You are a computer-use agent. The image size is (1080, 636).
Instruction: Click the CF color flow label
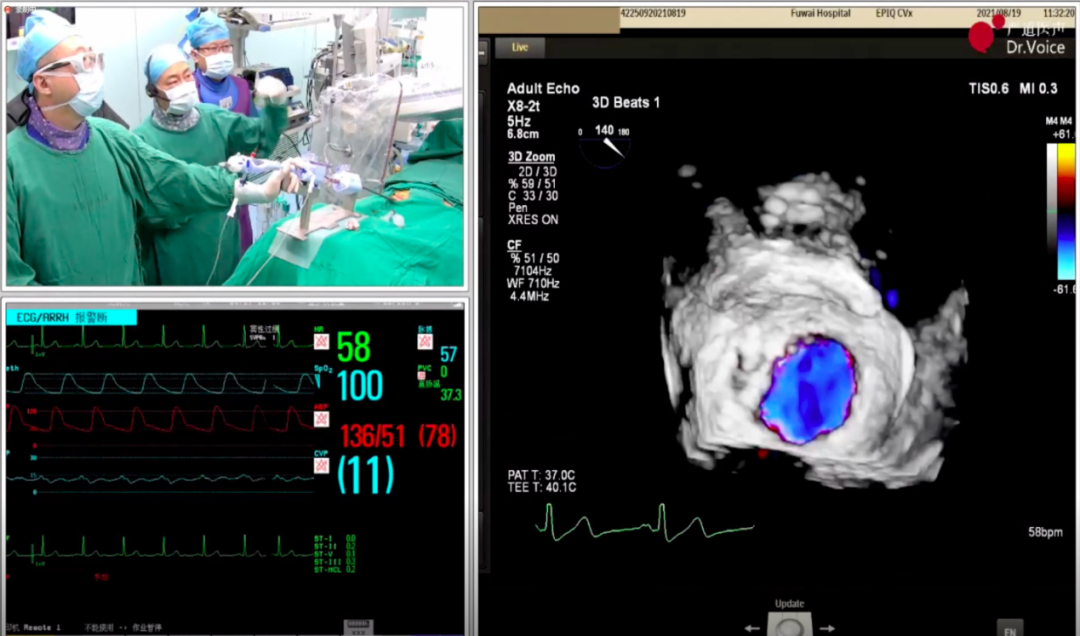[x=514, y=244]
